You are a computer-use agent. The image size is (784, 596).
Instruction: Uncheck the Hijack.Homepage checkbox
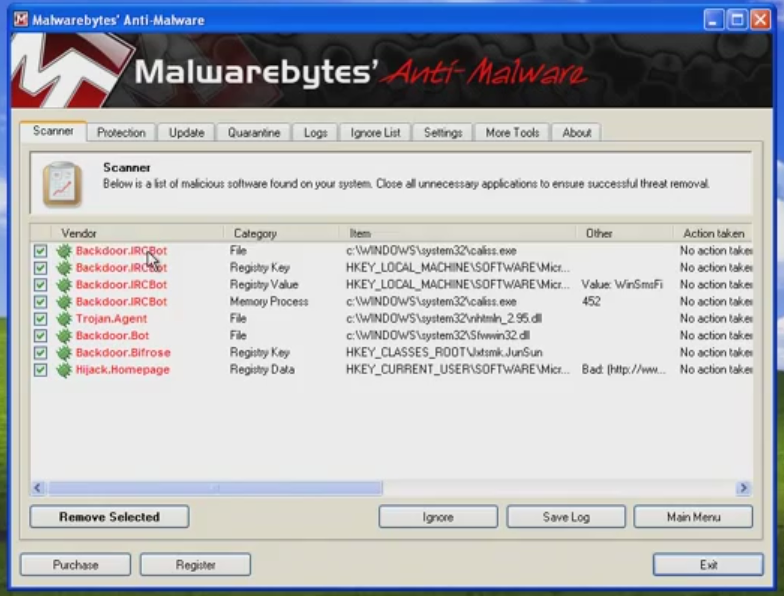pyautogui.click(x=40, y=370)
